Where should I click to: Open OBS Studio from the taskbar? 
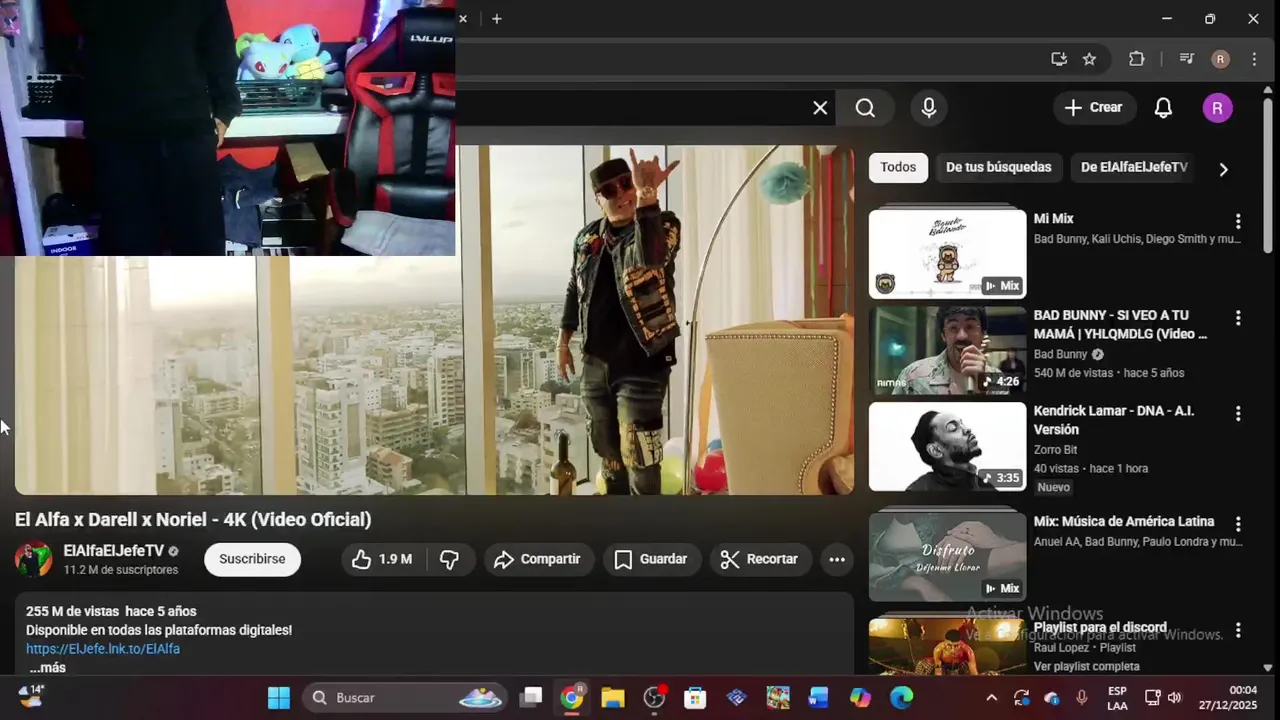(x=654, y=697)
